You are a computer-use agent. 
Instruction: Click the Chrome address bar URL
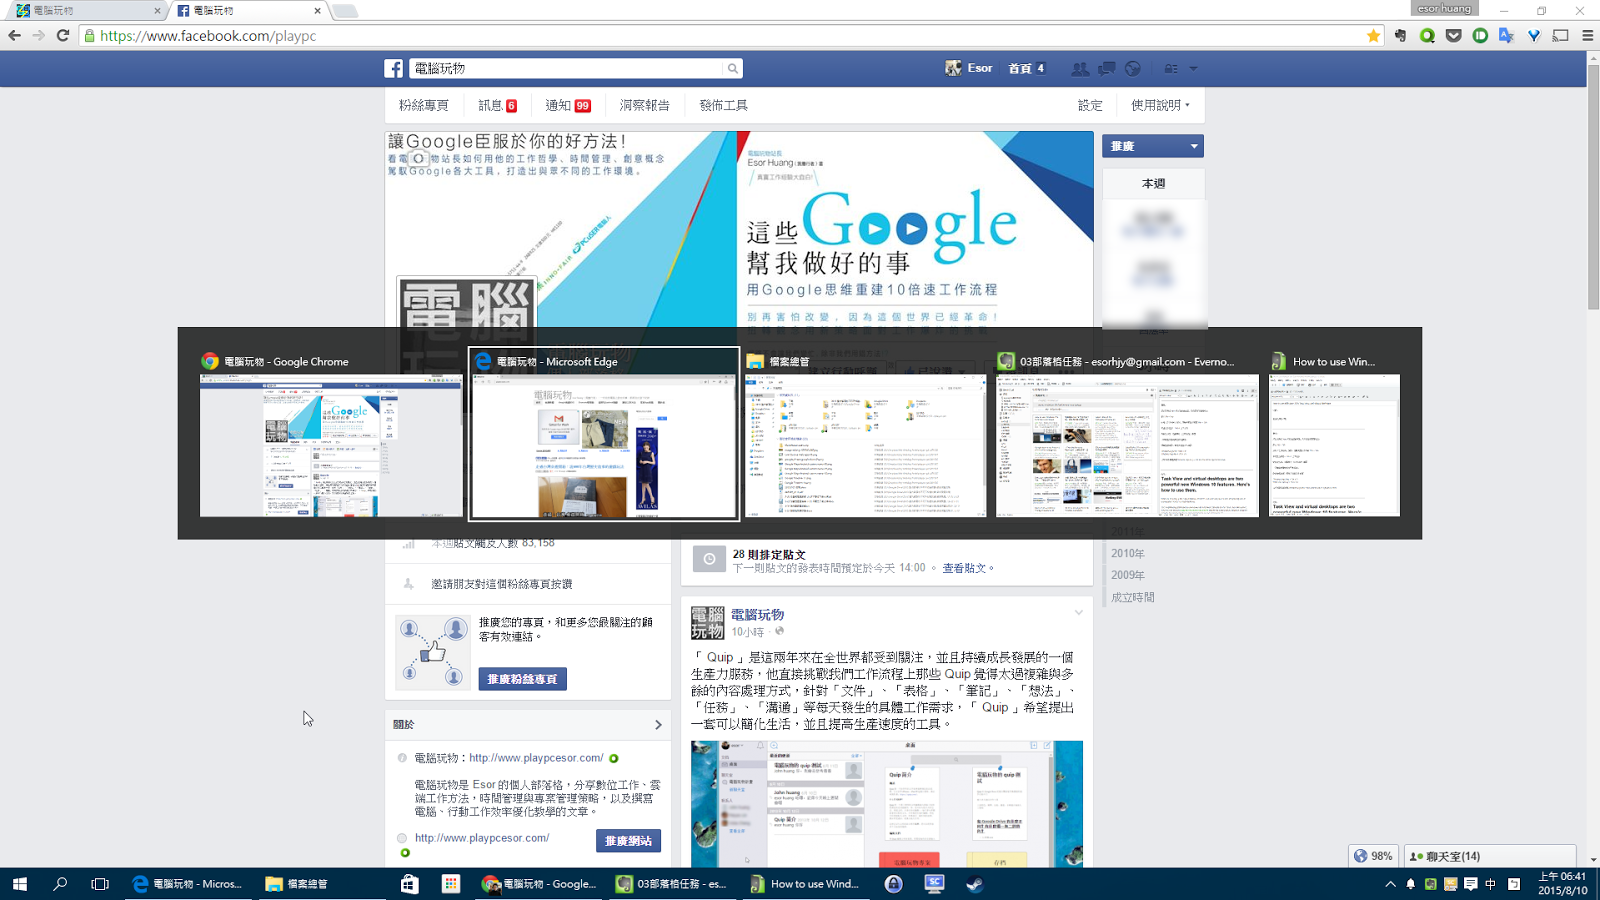(208, 36)
